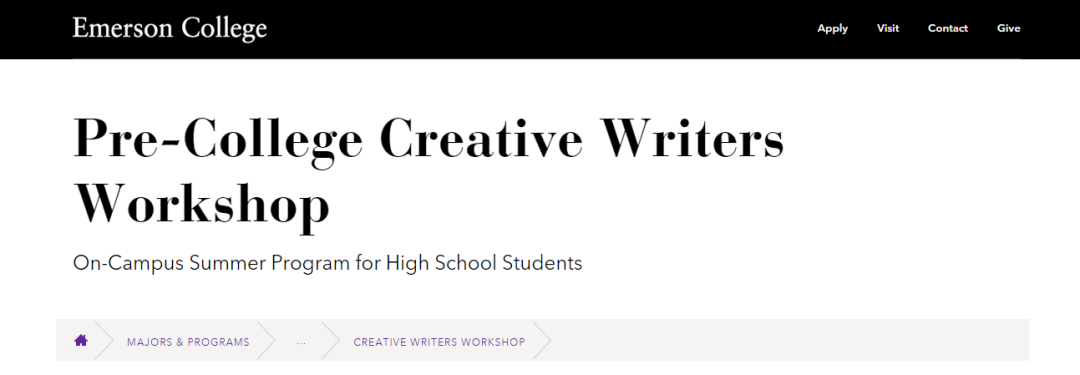Click the Pre-College Creative Writers heading line

click(x=428, y=140)
